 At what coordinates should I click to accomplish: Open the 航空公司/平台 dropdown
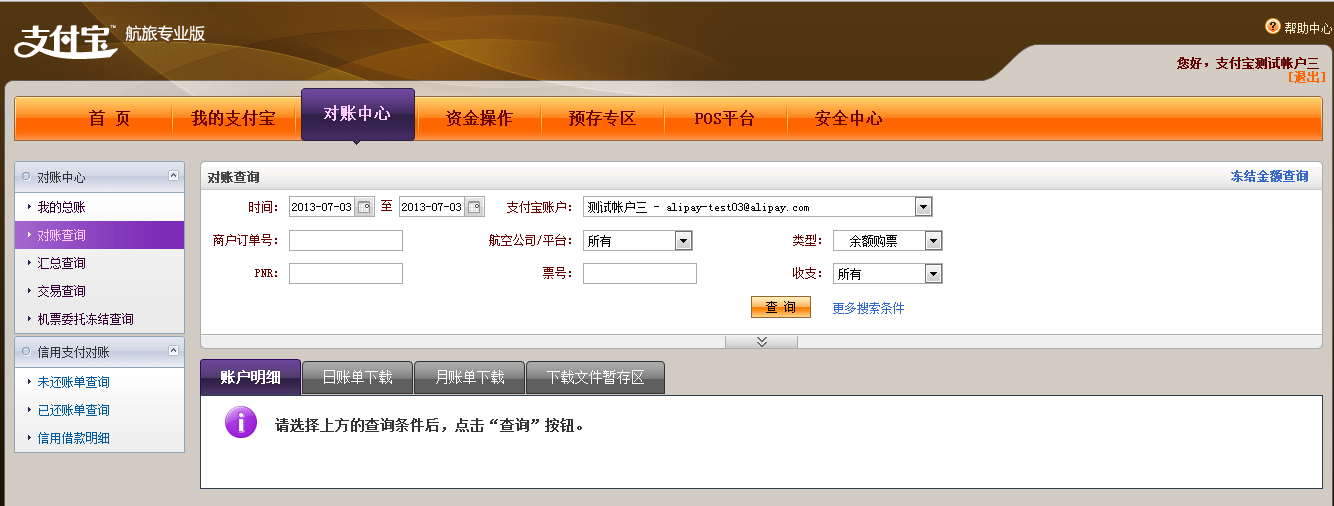coord(683,241)
